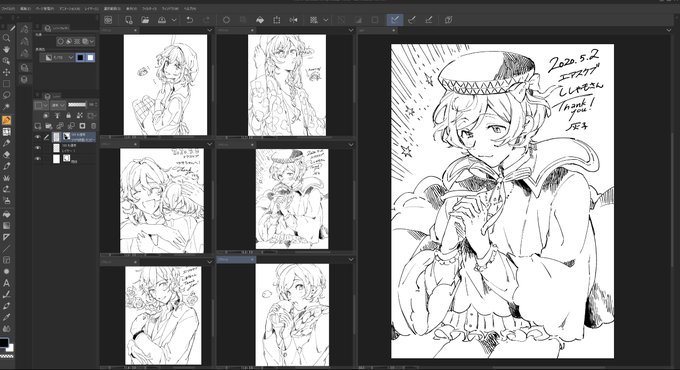680x370 pixels.
Task: Select the Rectangle selection tool
Action: [7, 83]
